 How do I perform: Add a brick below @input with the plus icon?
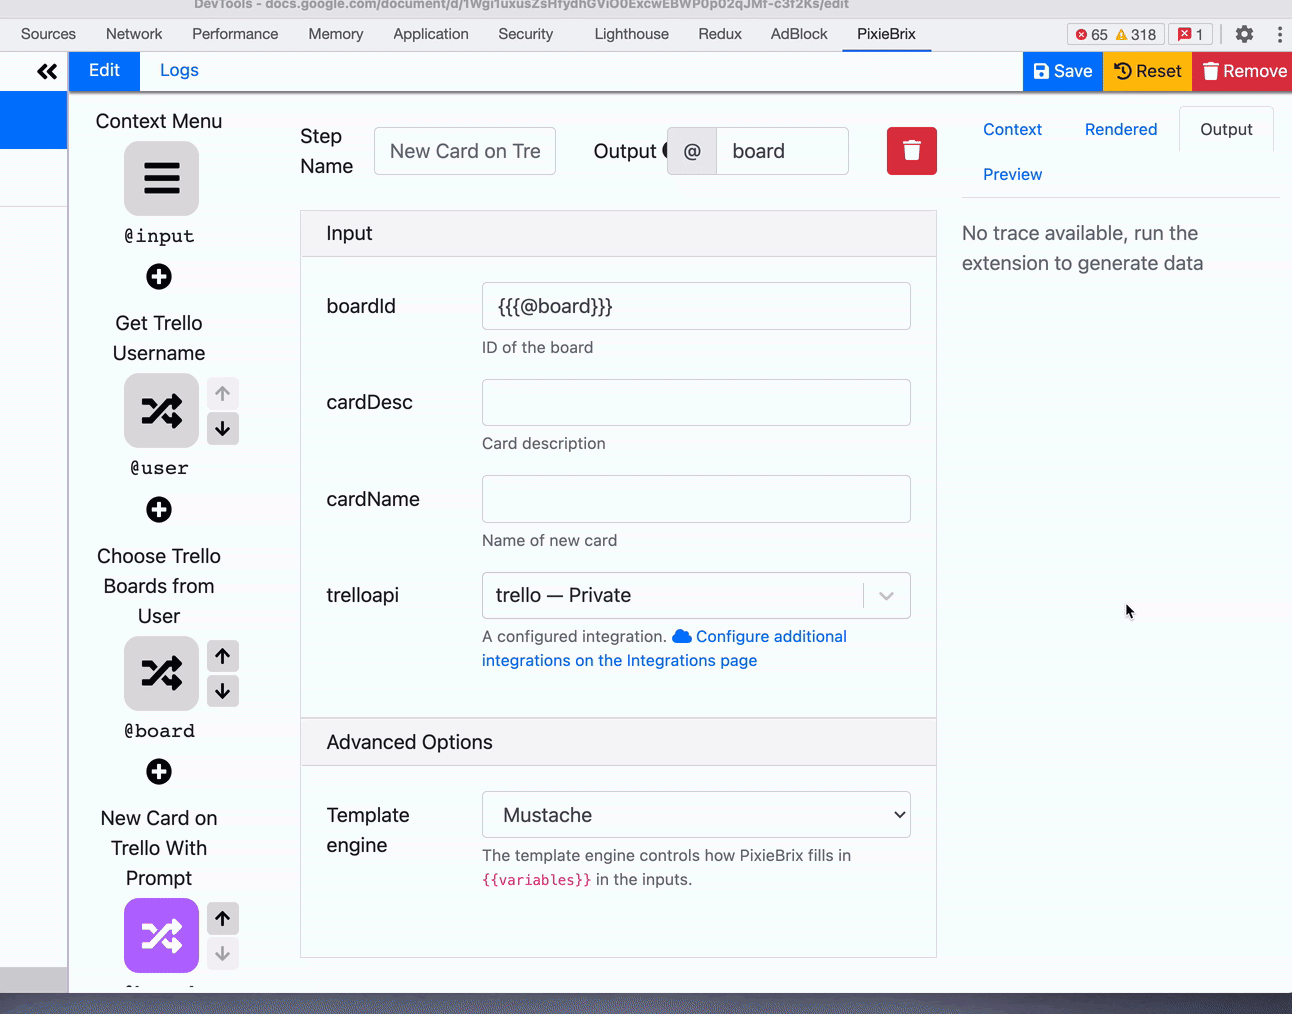pyautogui.click(x=159, y=277)
